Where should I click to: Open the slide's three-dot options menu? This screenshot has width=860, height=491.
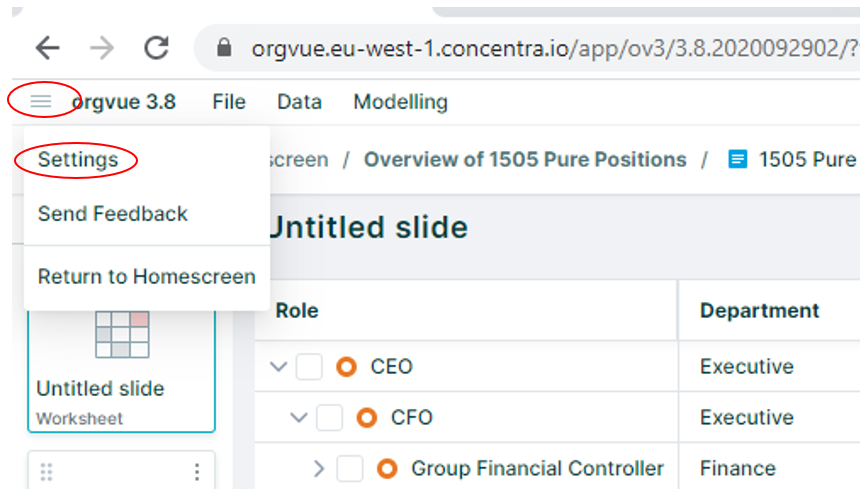click(197, 471)
